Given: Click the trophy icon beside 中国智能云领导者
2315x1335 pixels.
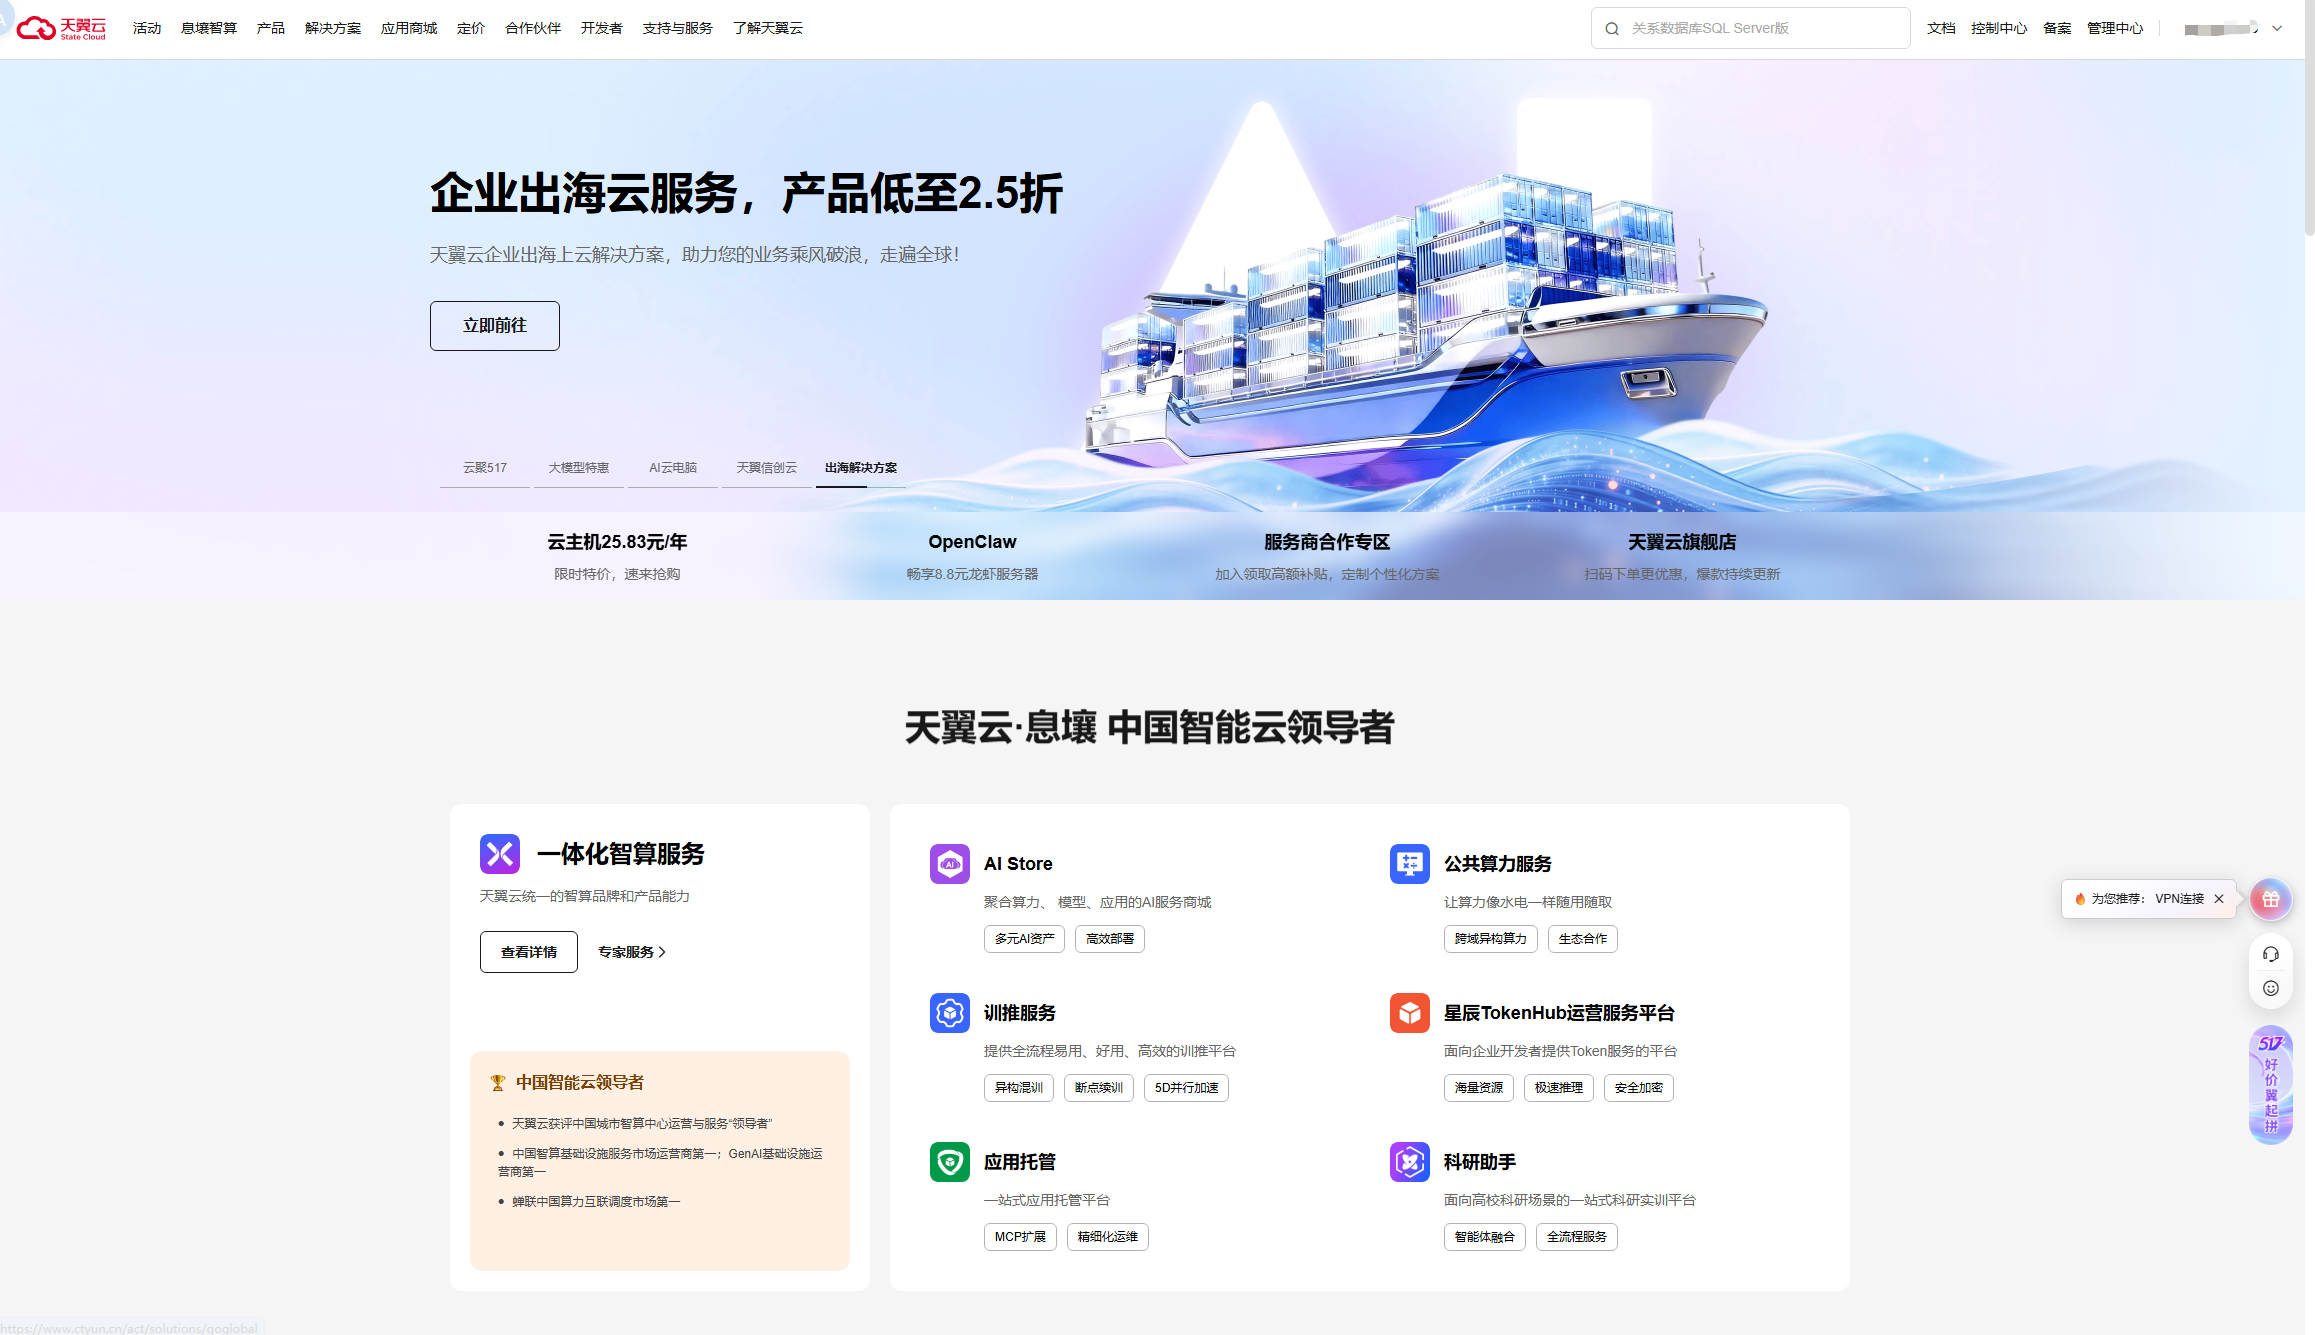Looking at the screenshot, I should coord(497,1083).
